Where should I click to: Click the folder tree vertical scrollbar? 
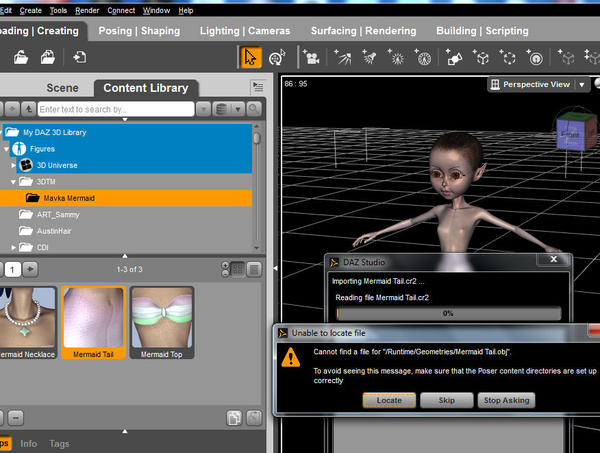(256, 187)
